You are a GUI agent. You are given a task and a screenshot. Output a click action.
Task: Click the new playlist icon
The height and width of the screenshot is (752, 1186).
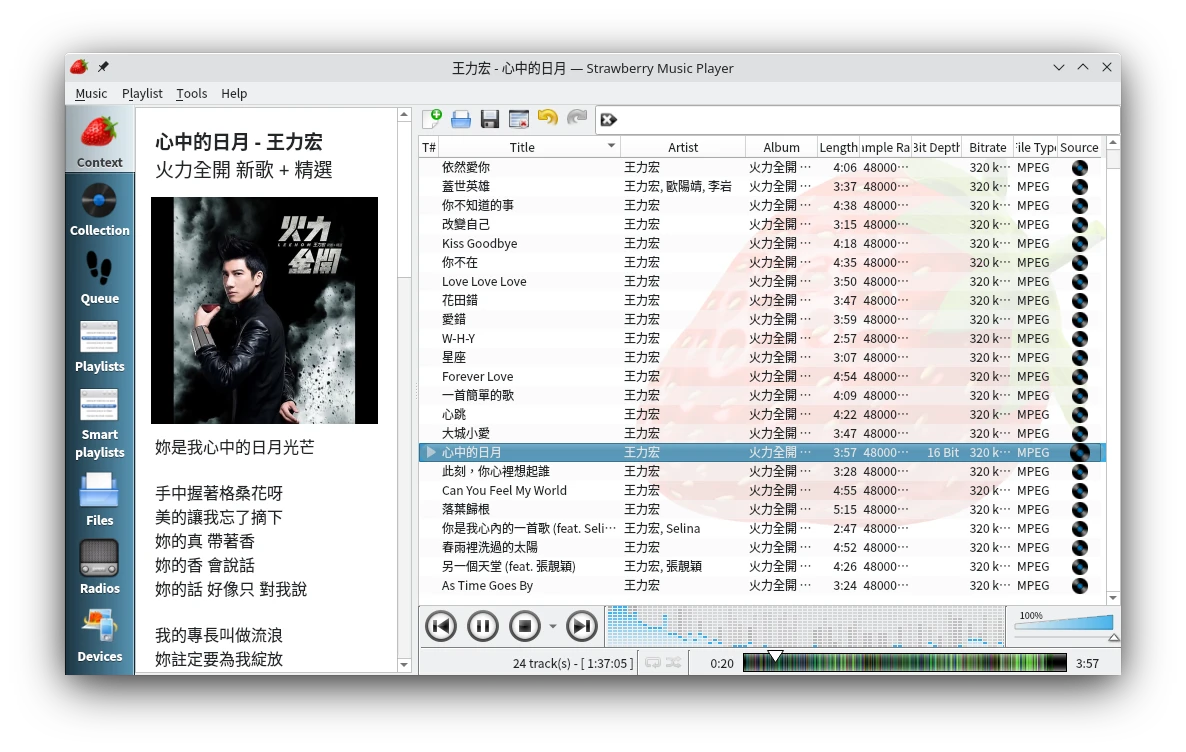pyautogui.click(x=432, y=120)
